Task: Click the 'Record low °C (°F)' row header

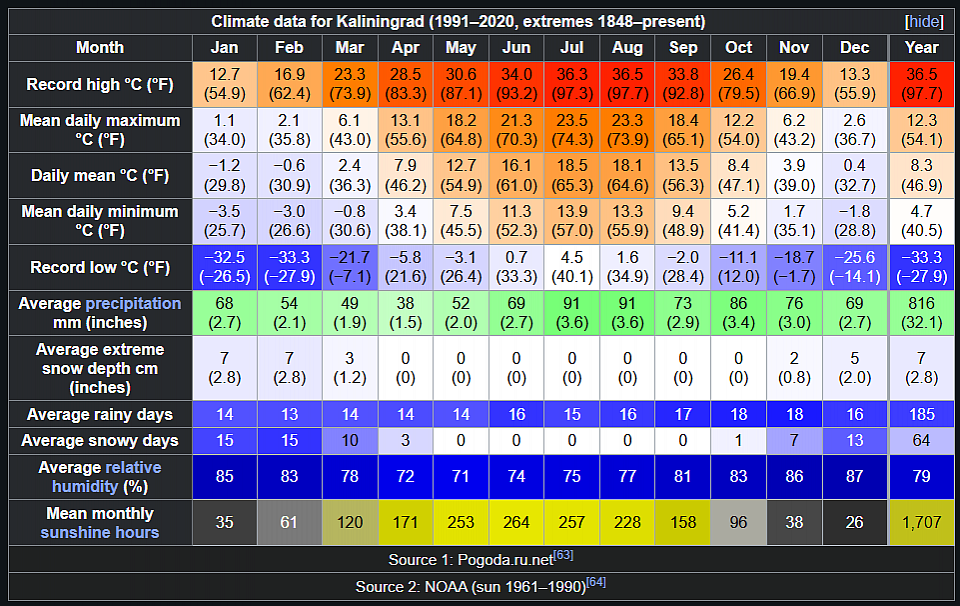Action: coord(100,267)
